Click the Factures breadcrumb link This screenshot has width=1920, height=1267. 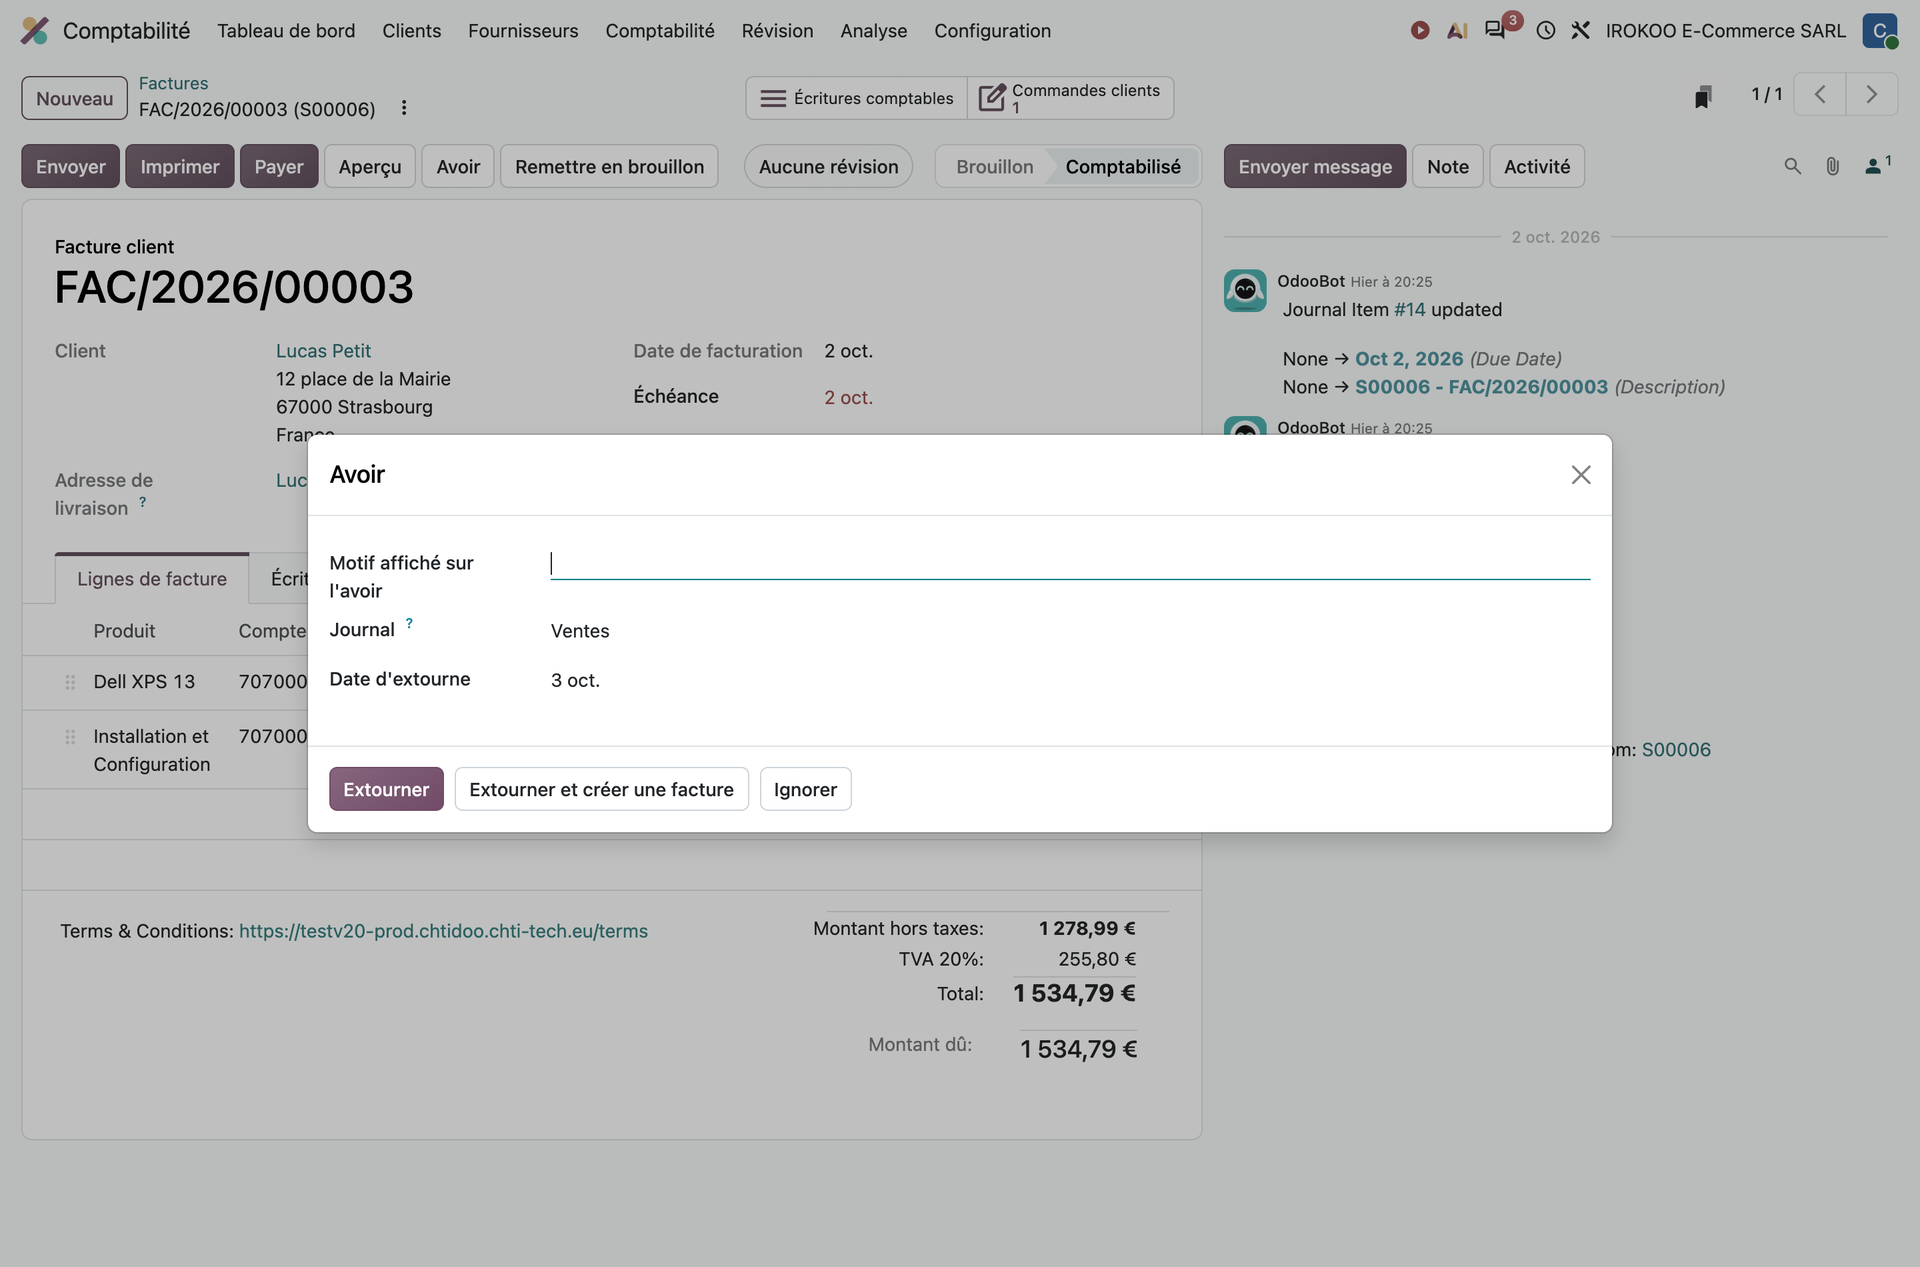(173, 83)
